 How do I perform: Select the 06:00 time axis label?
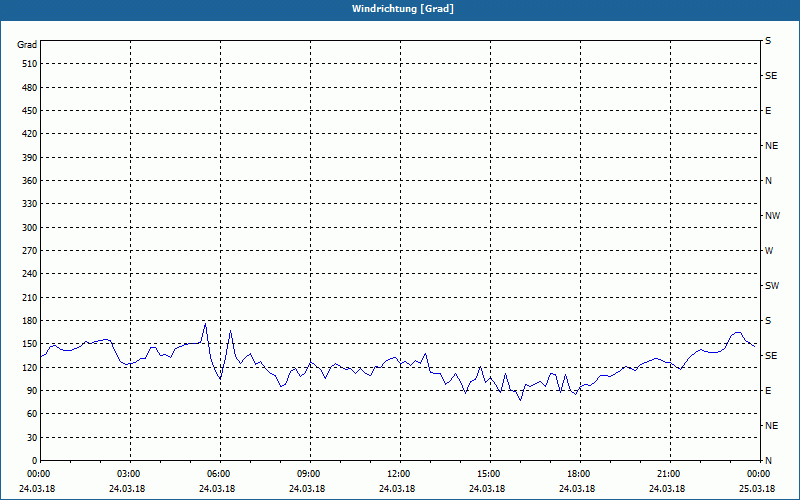[217, 474]
